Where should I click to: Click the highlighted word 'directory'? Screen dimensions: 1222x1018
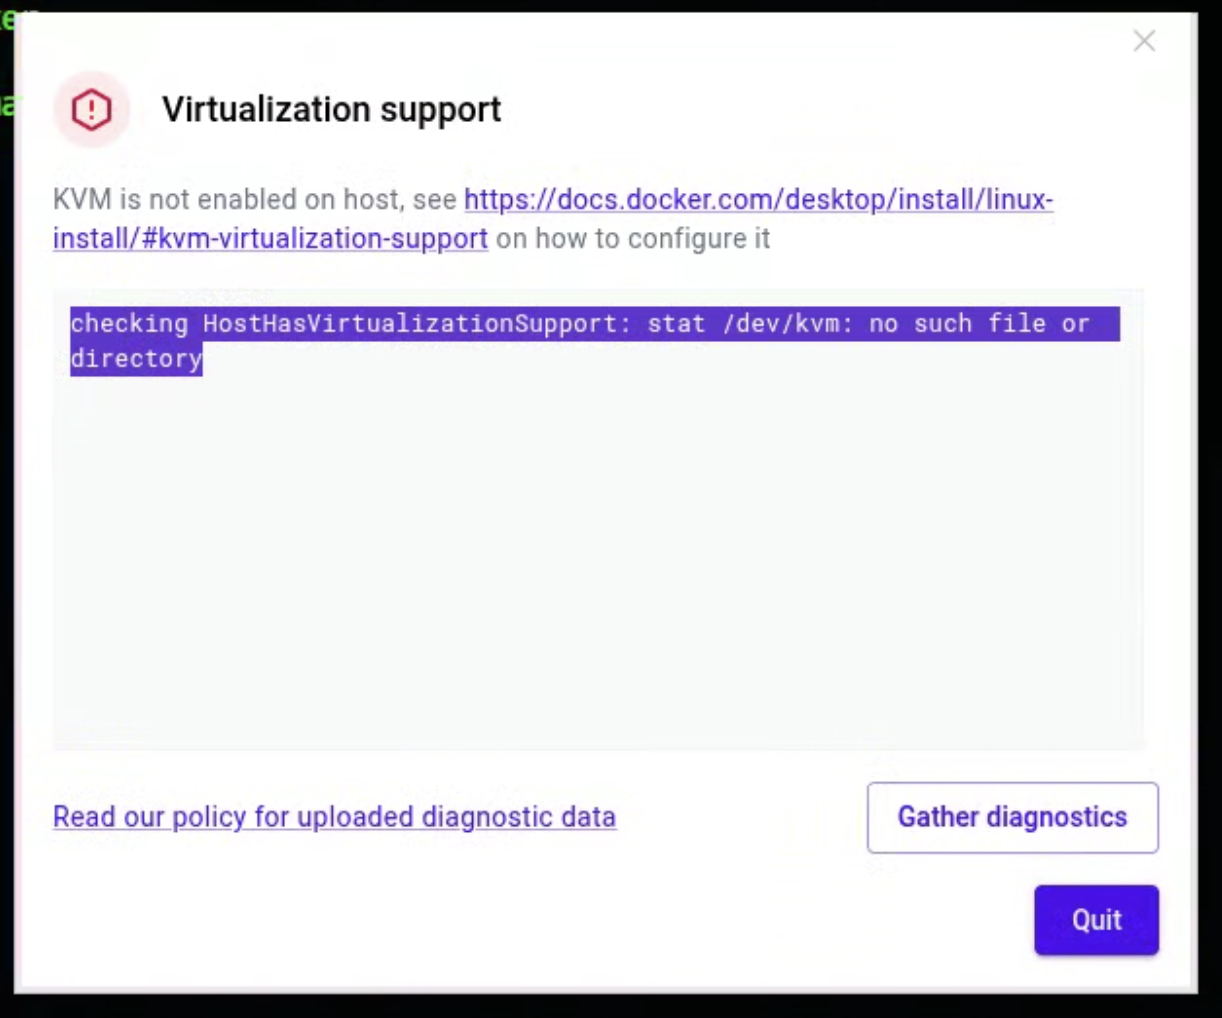[136, 359]
